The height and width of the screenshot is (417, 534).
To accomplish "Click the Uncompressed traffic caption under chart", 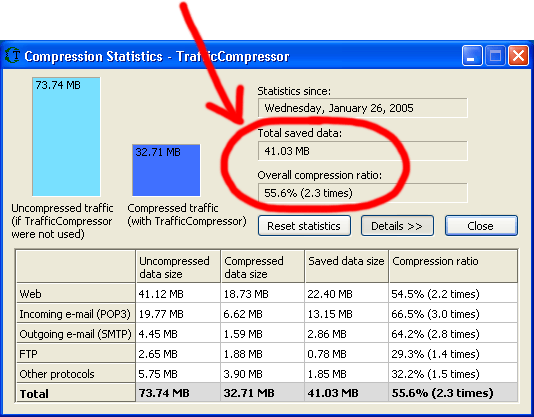I will tap(62, 221).
